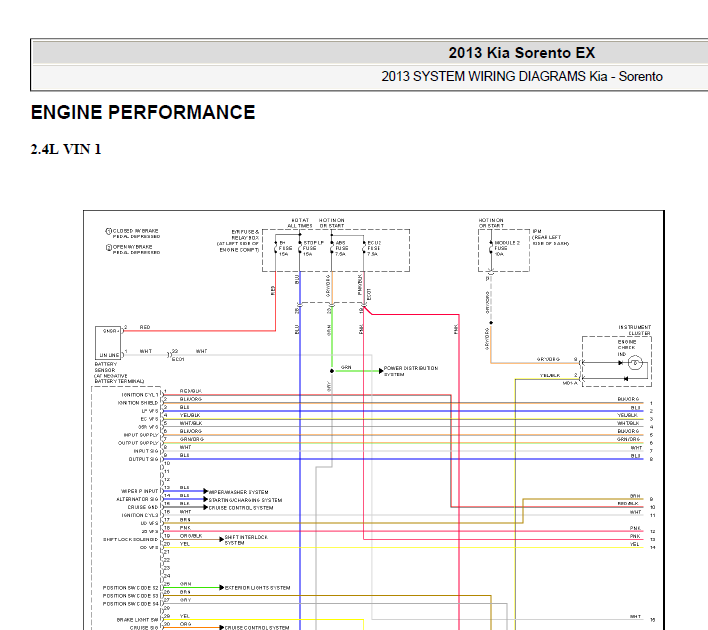This screenshot has height=630, width=708.
Task: Click "SNSR+" inside battery sensor box
Action: pyautogui.click(x=111, y=331)
